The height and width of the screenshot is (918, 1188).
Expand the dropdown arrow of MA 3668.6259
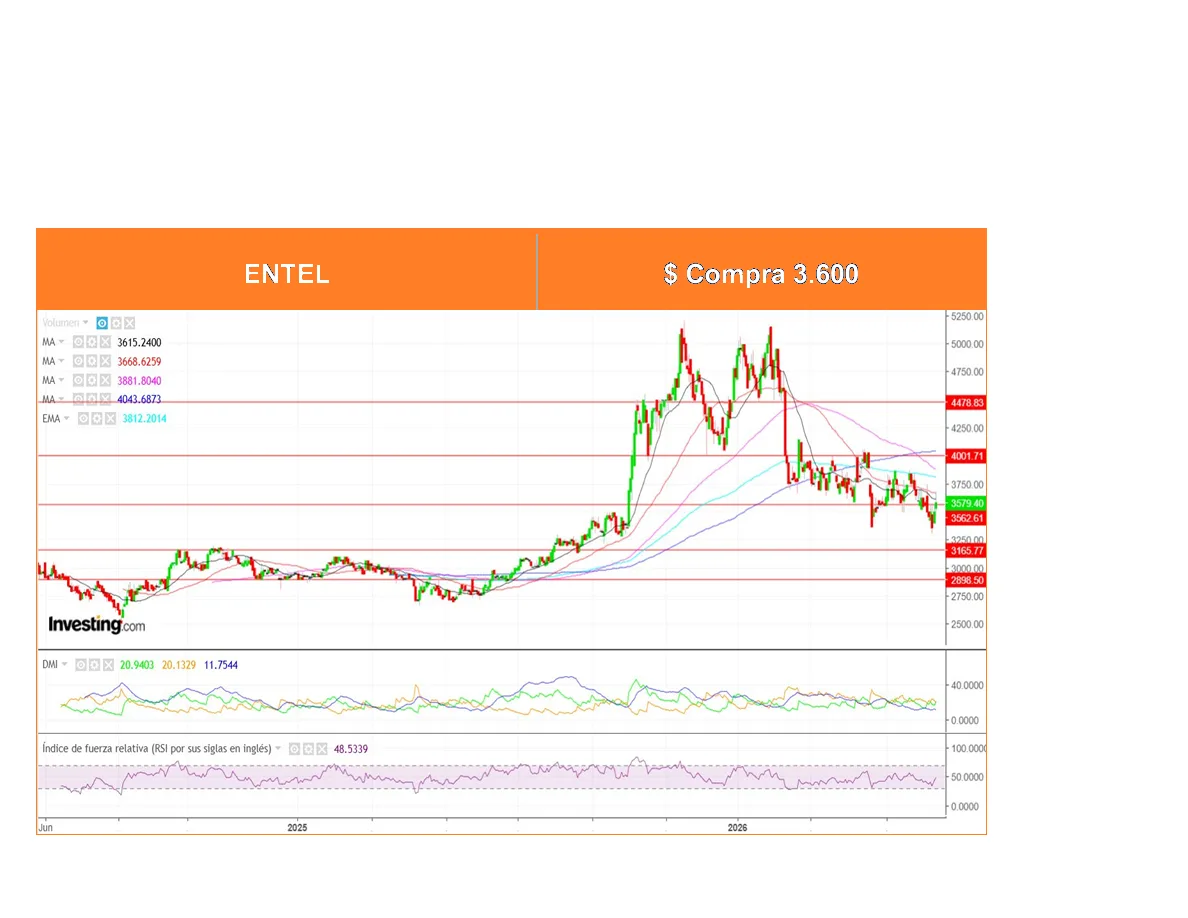tap(62, 361)
